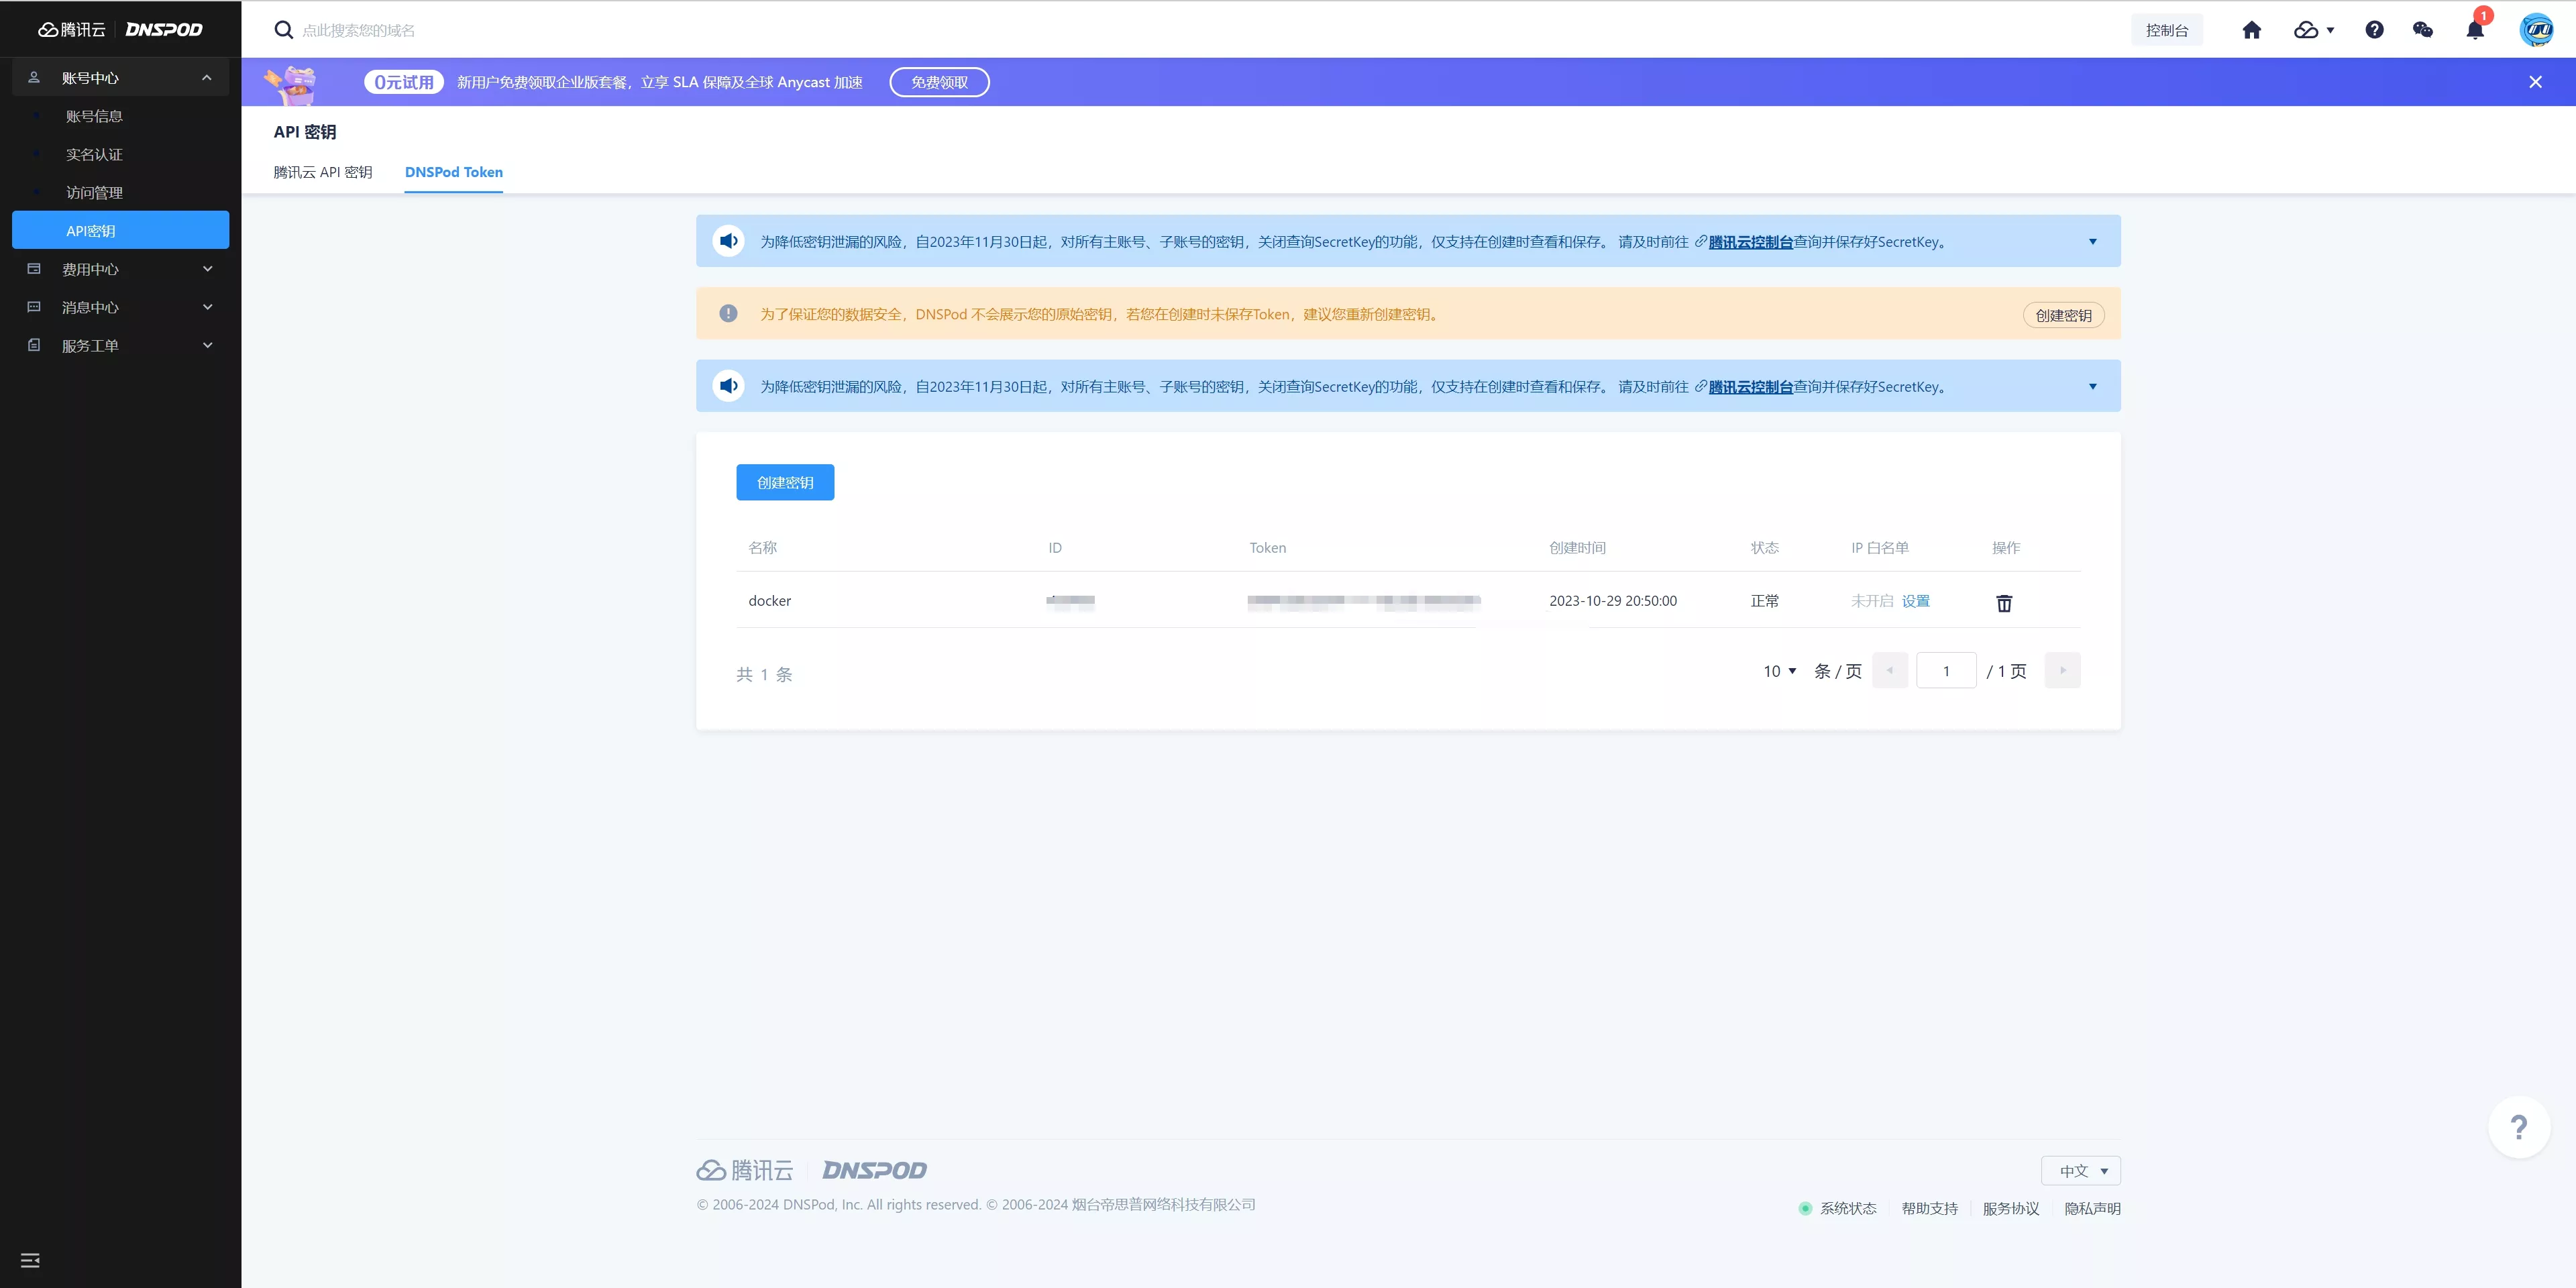Delete the docker token via trash icon
Screen dimensions: 2576x1288
coord(2003,603)
